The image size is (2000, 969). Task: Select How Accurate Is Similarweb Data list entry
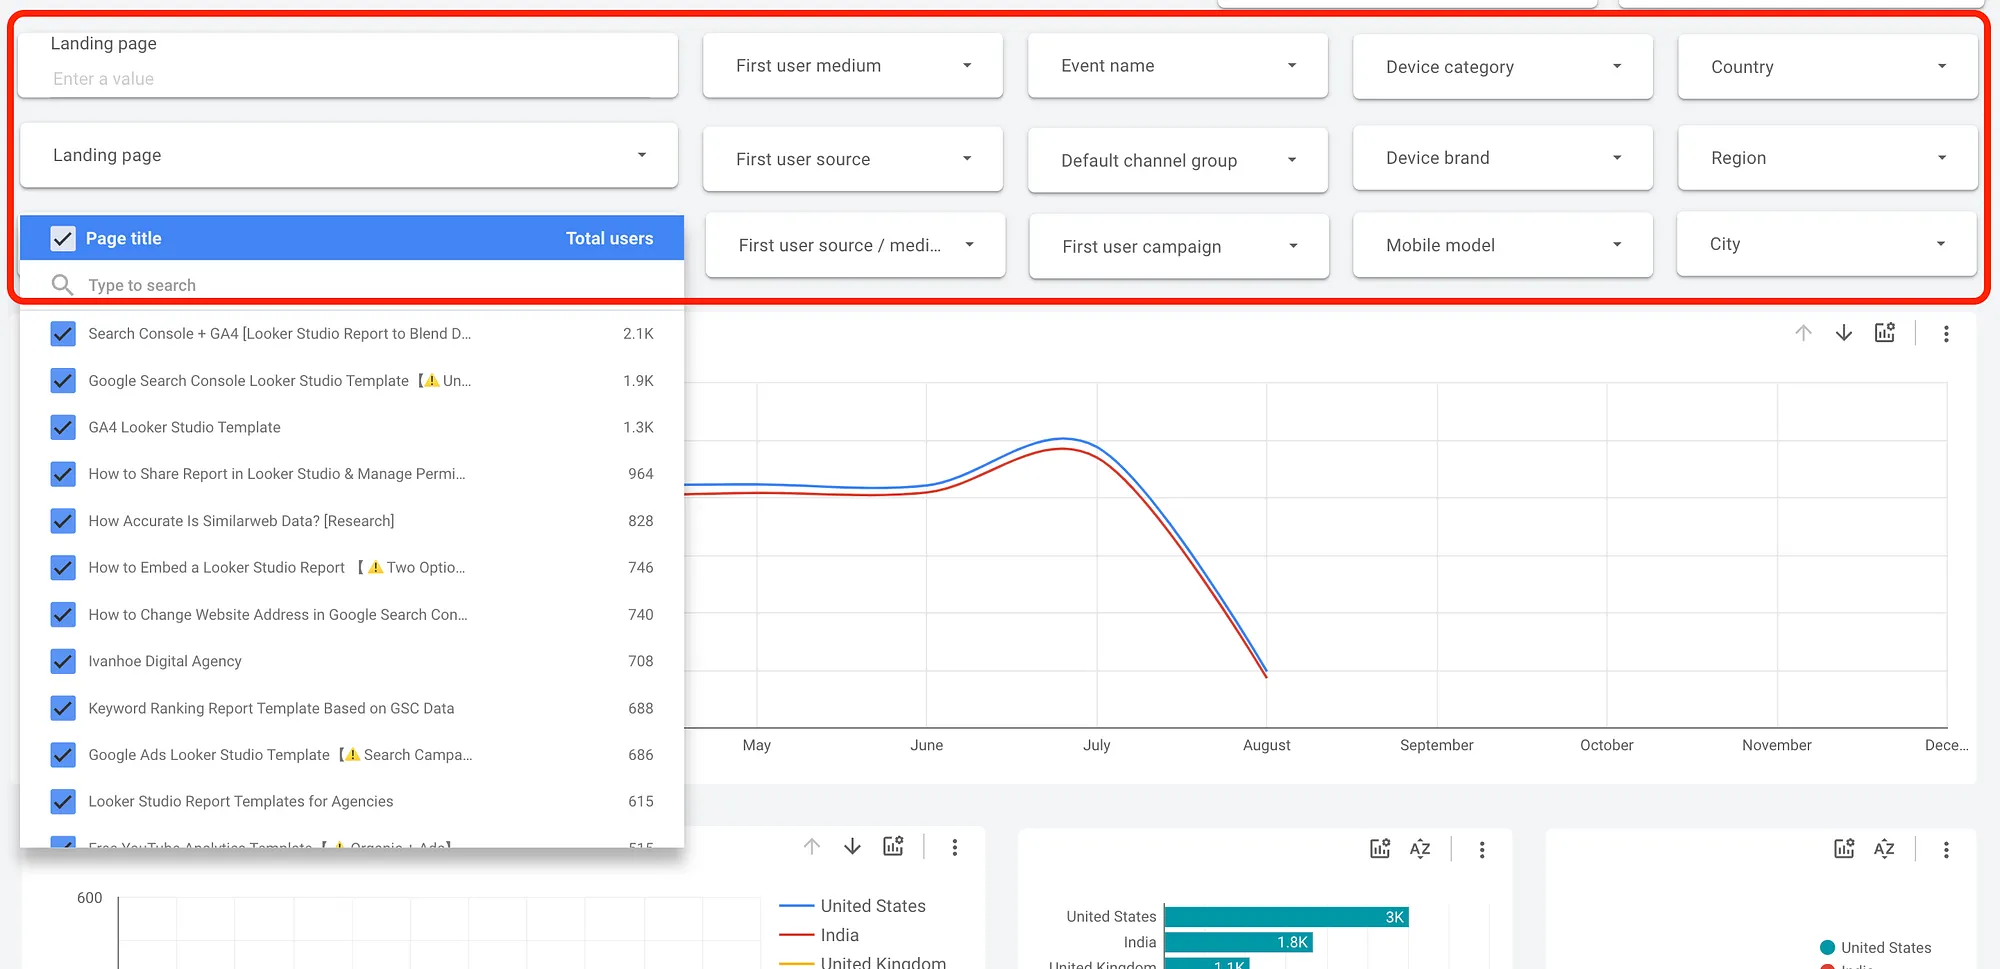click(241, 521)
